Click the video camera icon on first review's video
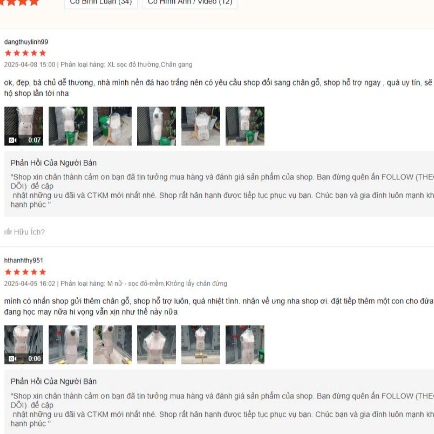This screenshot has height=434, width=434. (12, 140)
